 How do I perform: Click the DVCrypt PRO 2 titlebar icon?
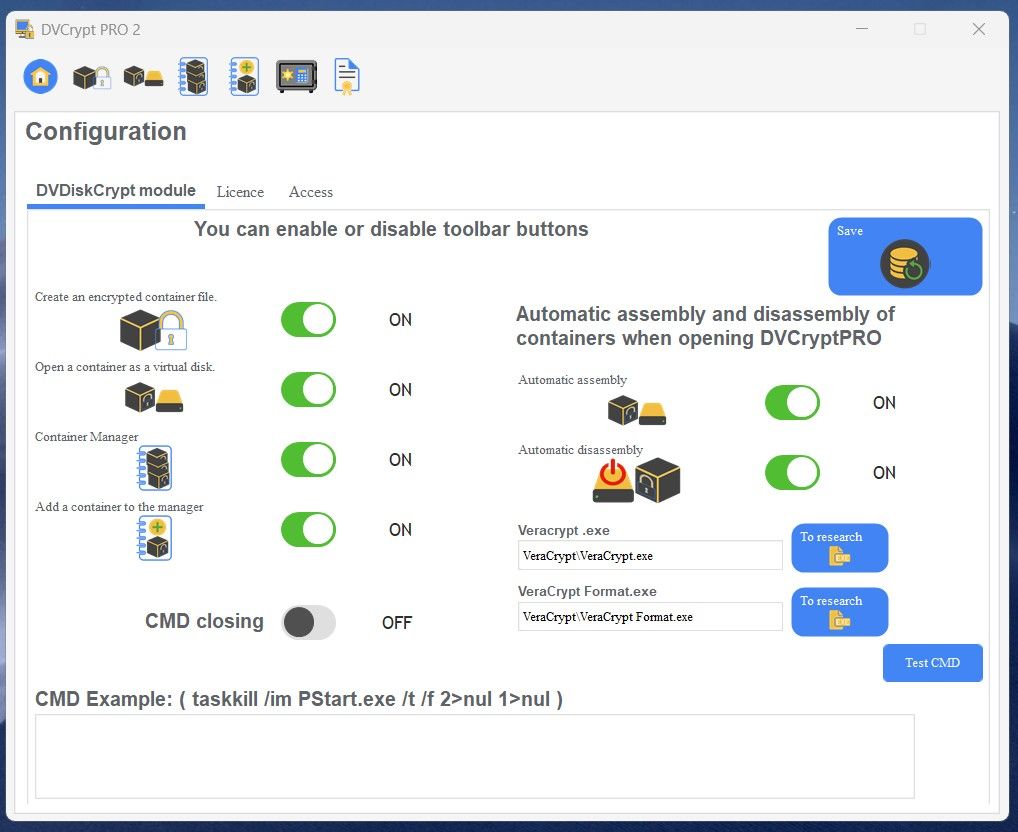(x=24, y=29)
